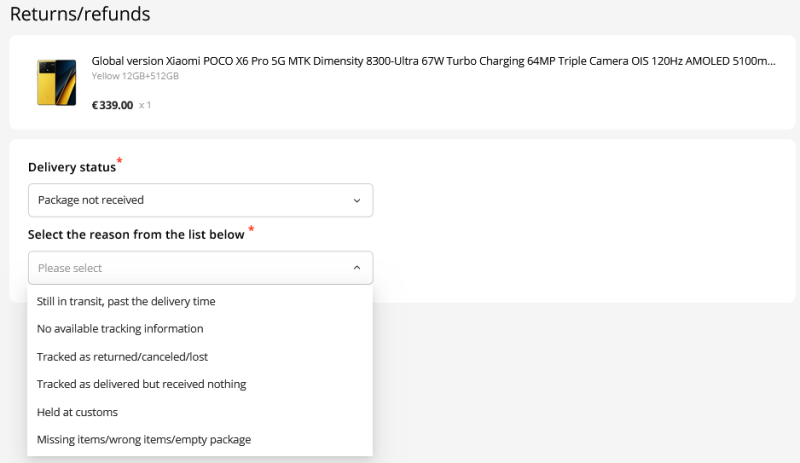Click the €339.00 price

[112, 105]
